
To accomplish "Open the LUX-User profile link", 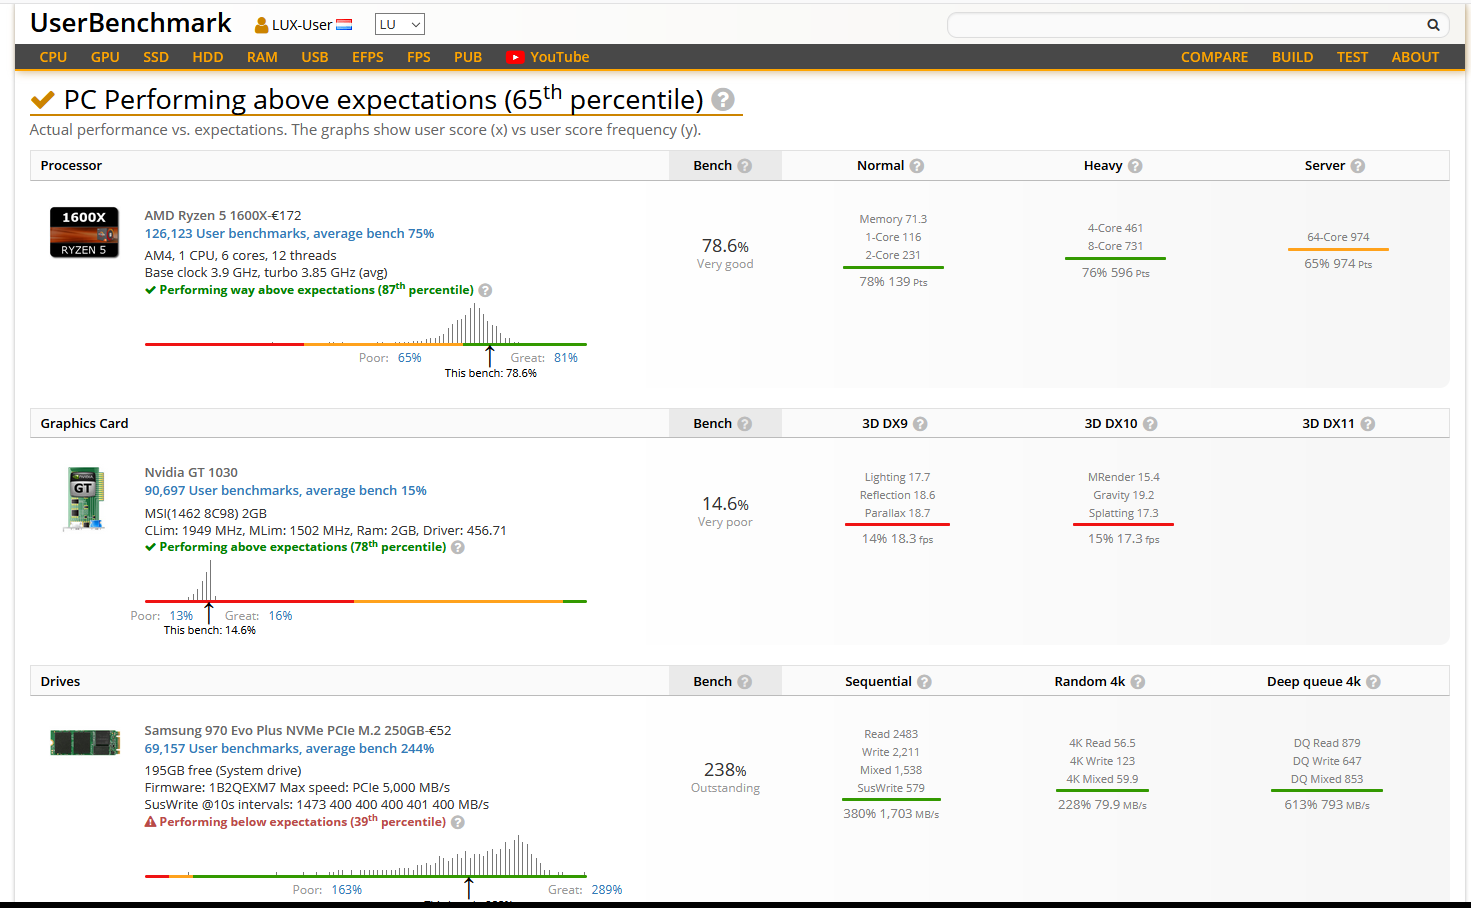I will tap(302, 25).
